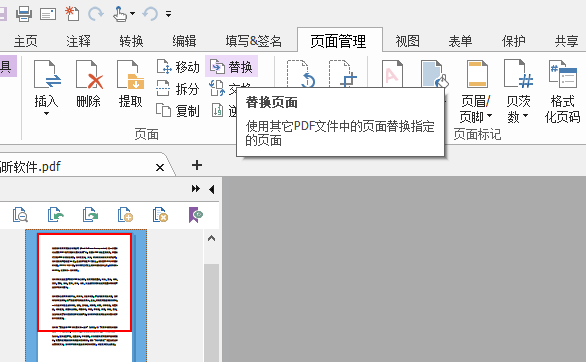Expand panel with double arrow button
586x362 pixels.
click(x=196, y=189)
